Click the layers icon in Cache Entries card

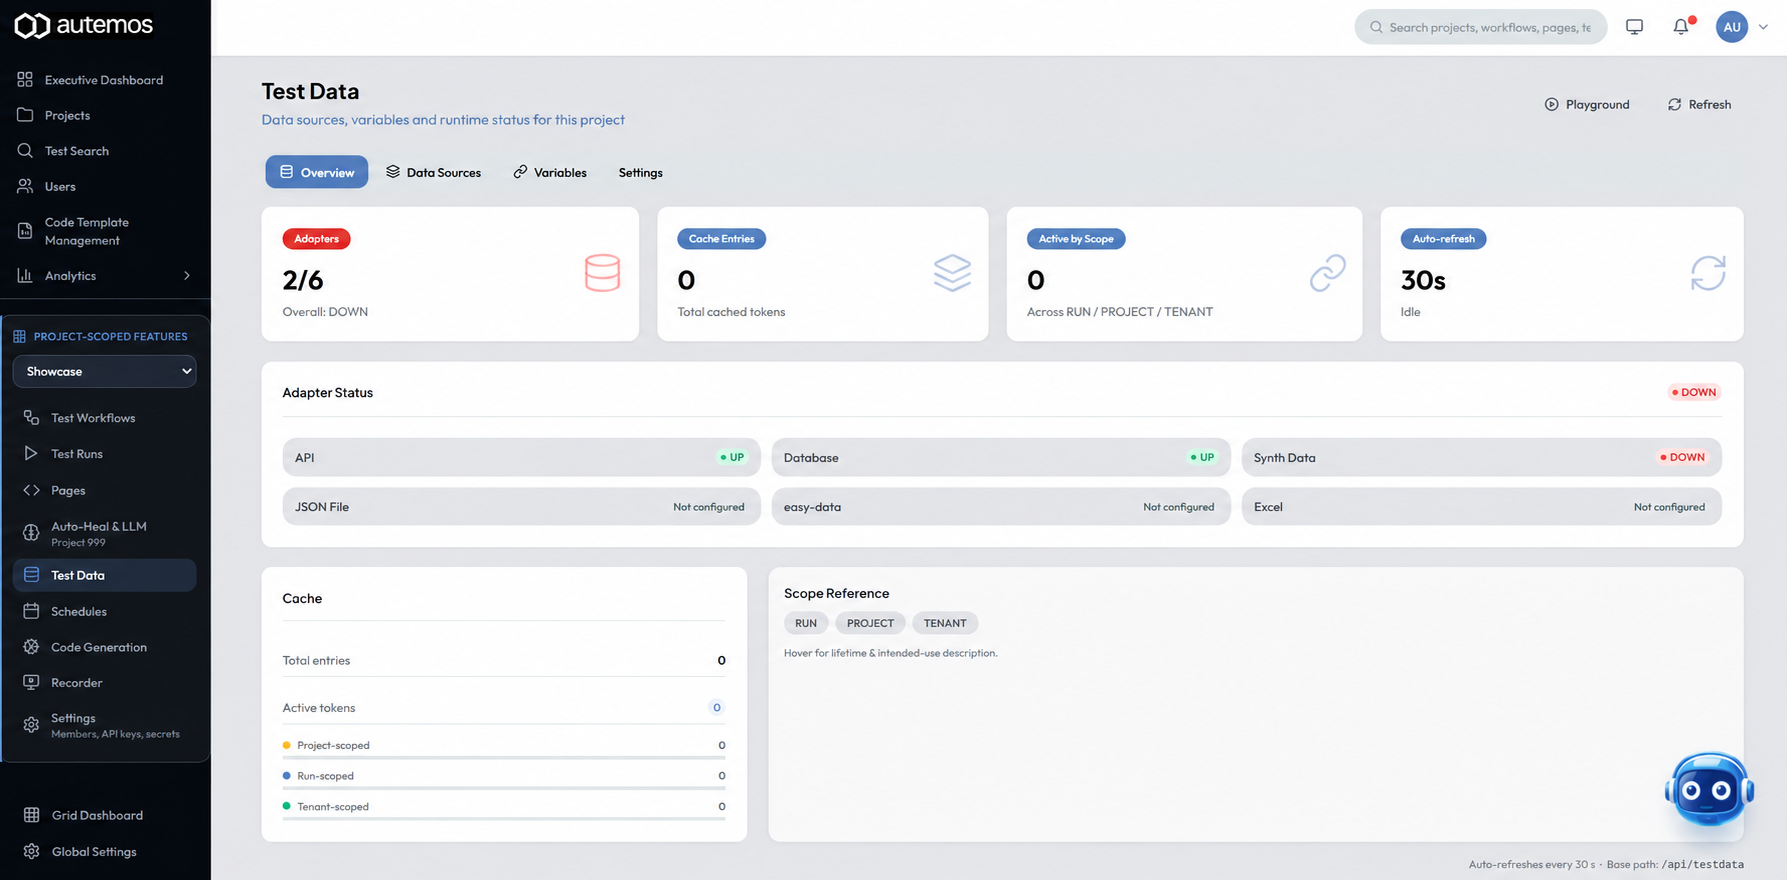click(x=952, y=273)
